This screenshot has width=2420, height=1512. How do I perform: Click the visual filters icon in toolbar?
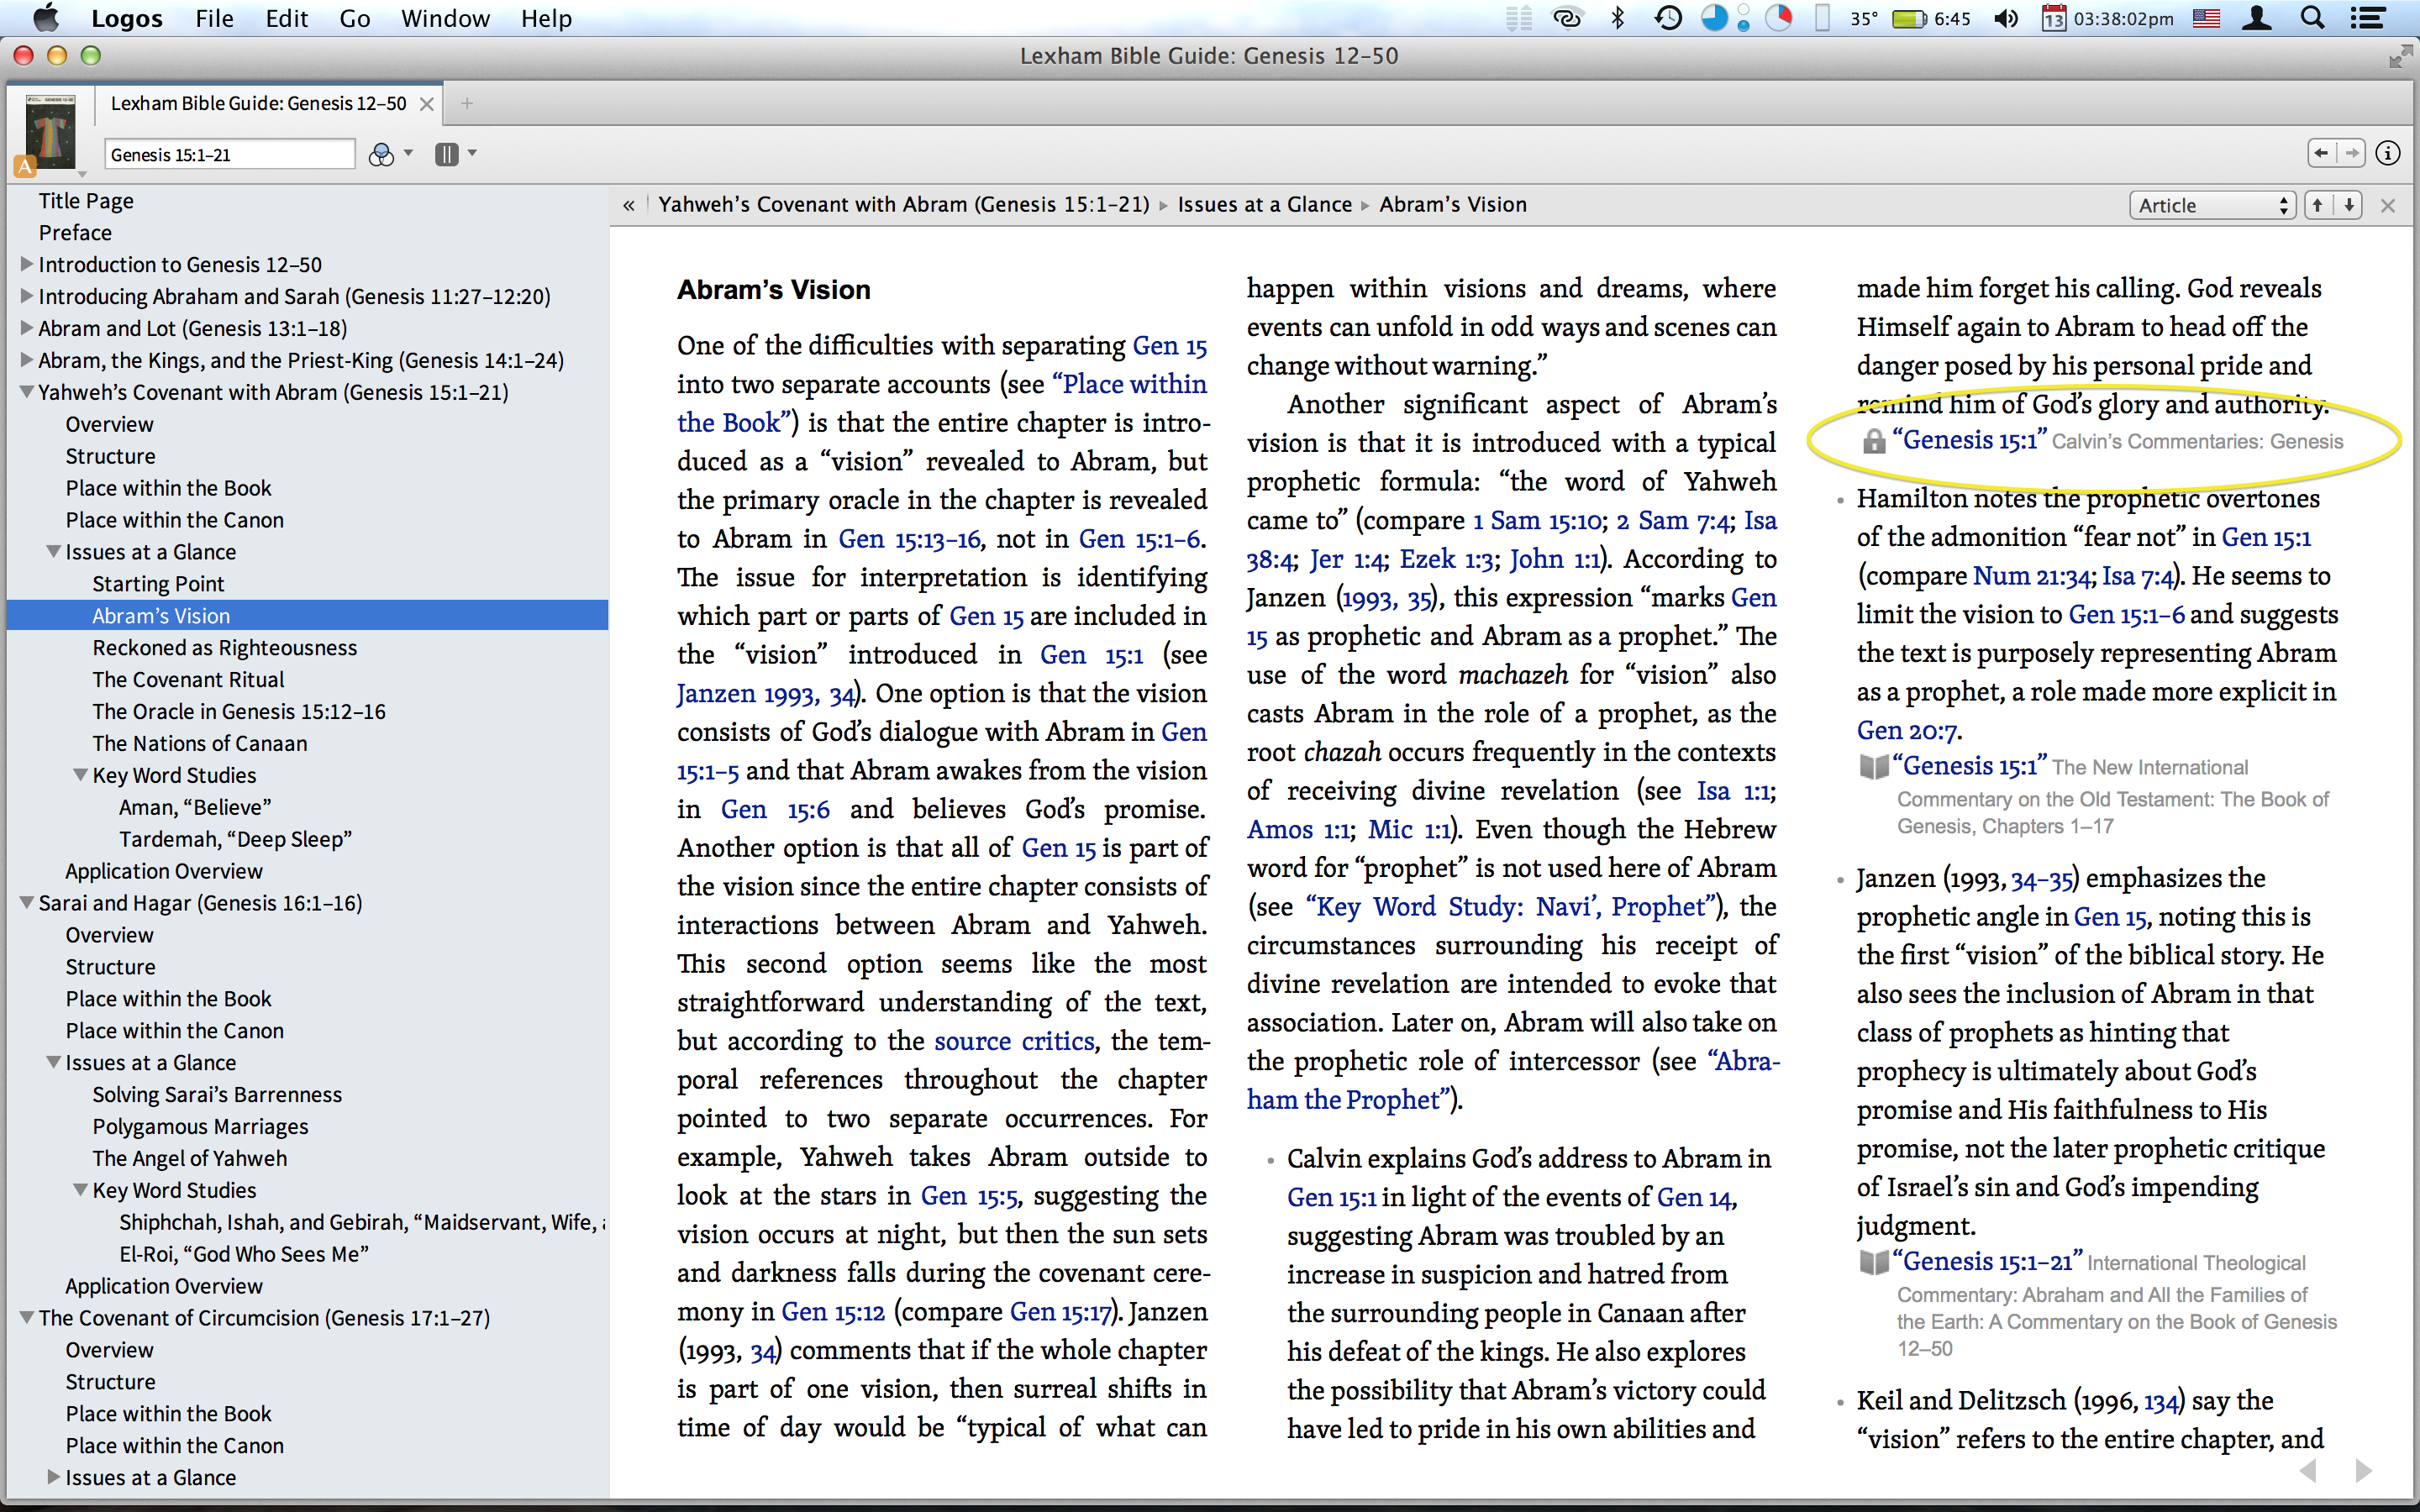[x=381, y=154]
